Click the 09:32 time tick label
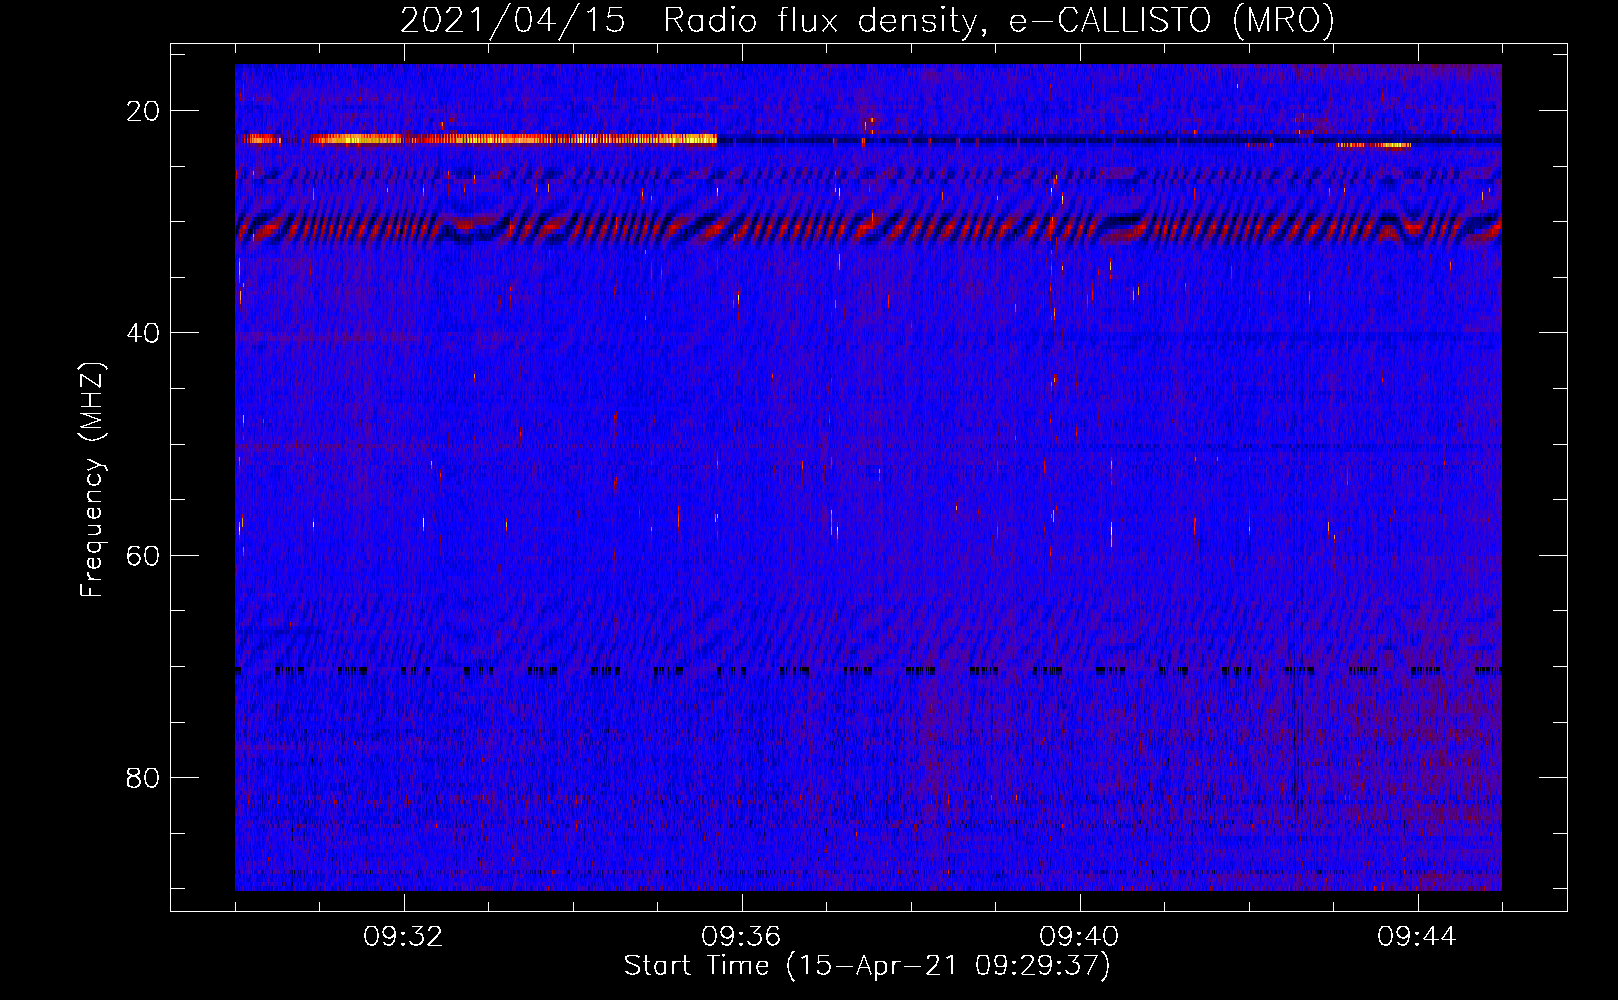This screenshot has height=1000, width=1618. (x=404, y=937)
